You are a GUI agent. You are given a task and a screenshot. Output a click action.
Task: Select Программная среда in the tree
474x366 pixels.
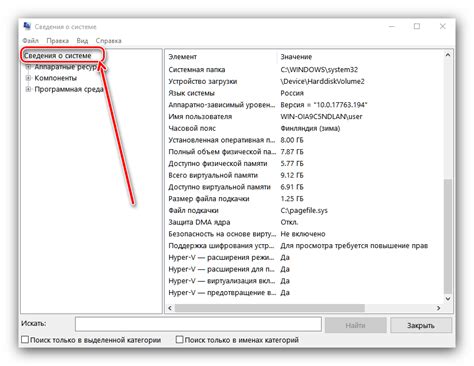pos(69,89)
